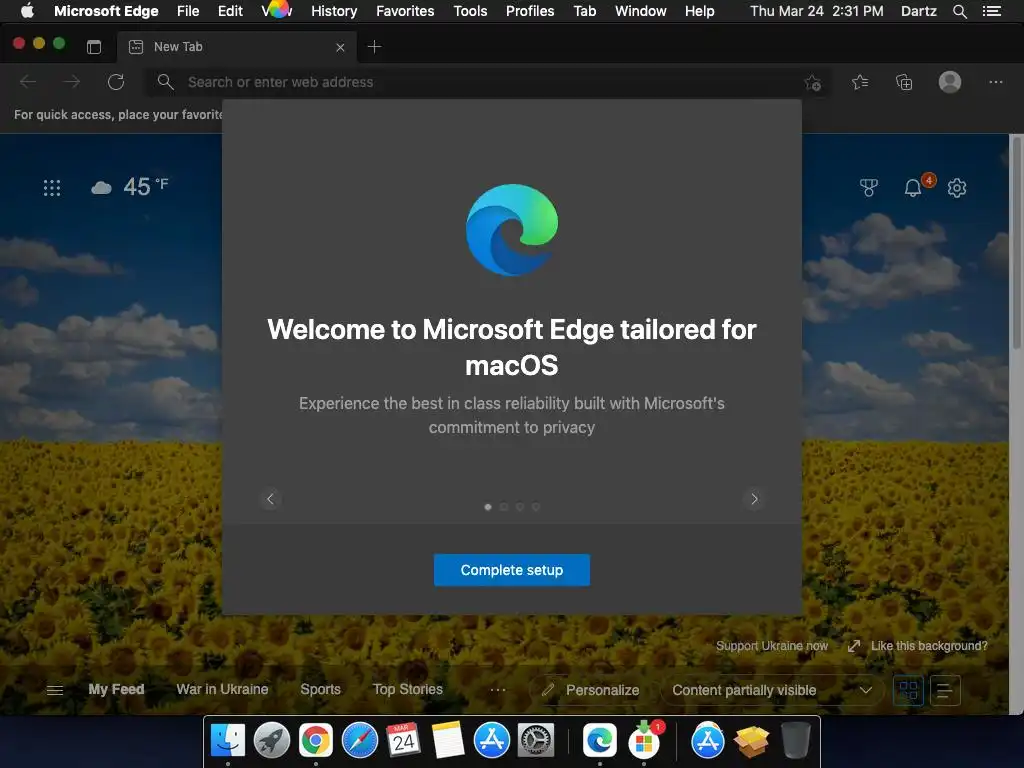Open Microsoft AutoUpdate icon in the Dock

click(x=645, y=740)
